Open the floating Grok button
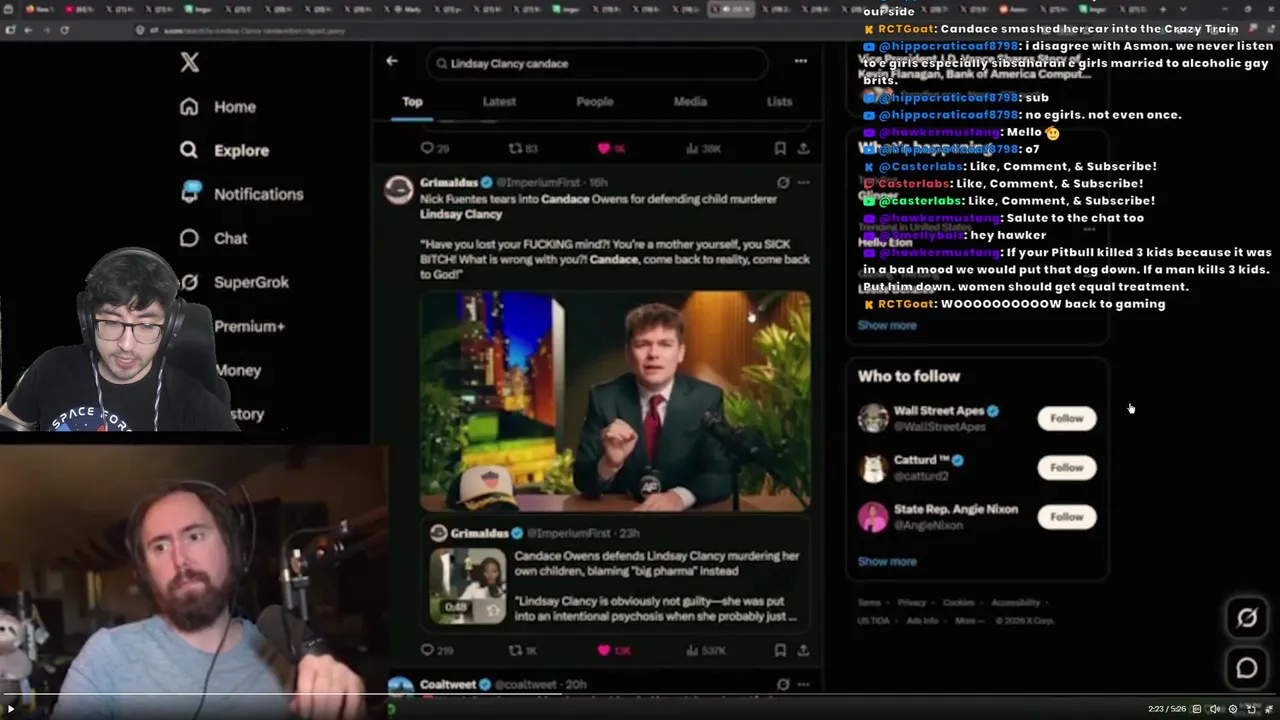 (1246, 619)
